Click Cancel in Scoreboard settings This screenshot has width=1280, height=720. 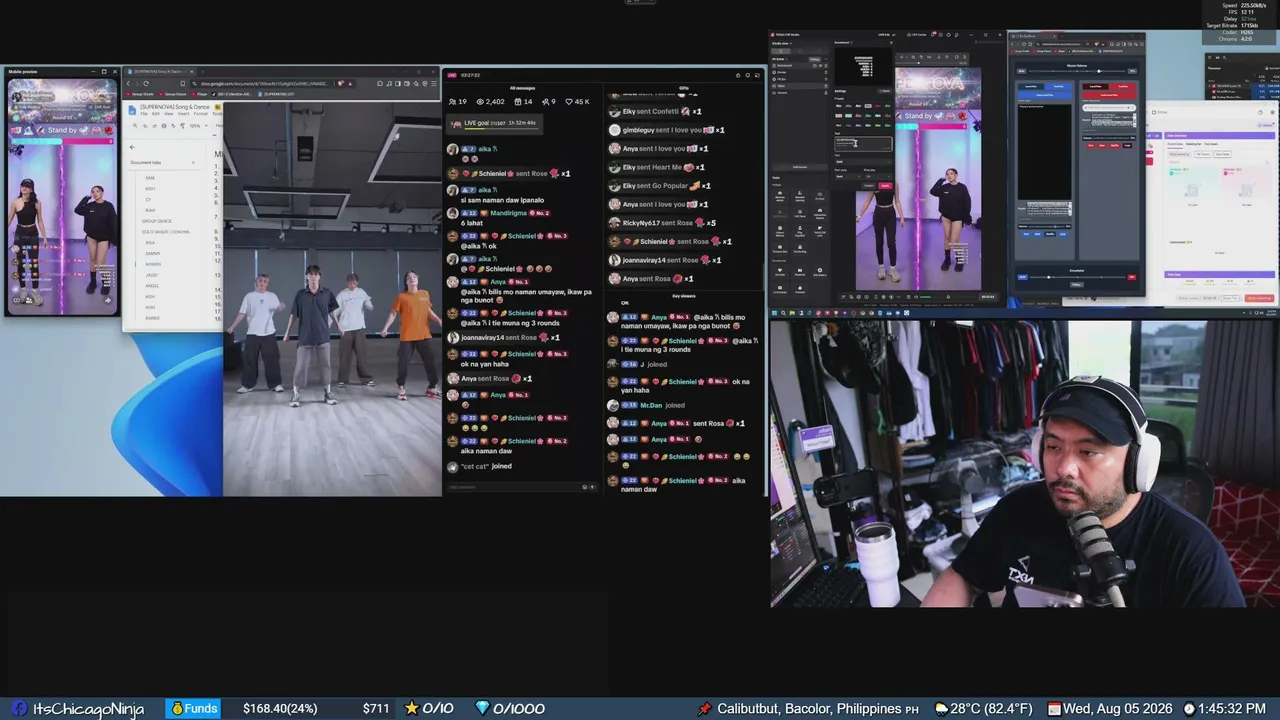[868, 186]
